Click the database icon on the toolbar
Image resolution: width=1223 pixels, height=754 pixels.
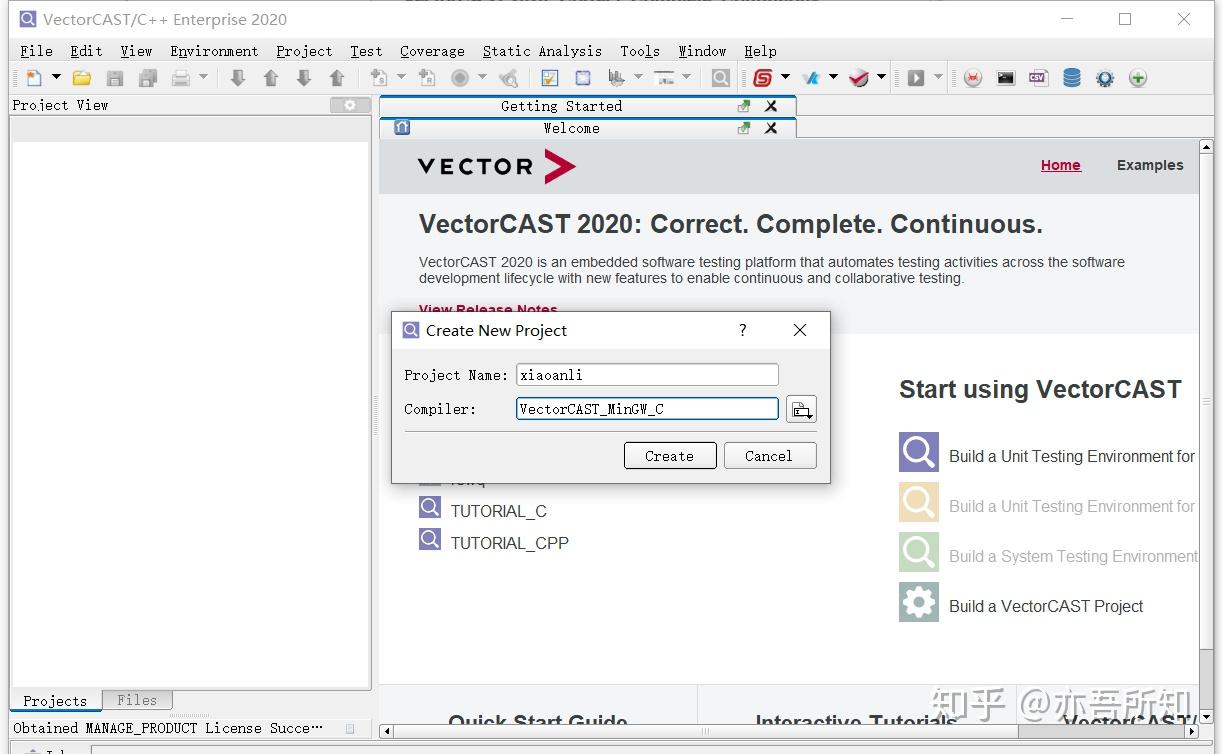coord(1071,77)
